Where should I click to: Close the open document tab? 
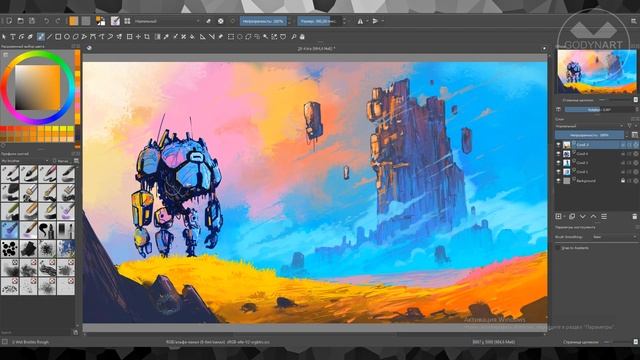click(x=544, y=48)
